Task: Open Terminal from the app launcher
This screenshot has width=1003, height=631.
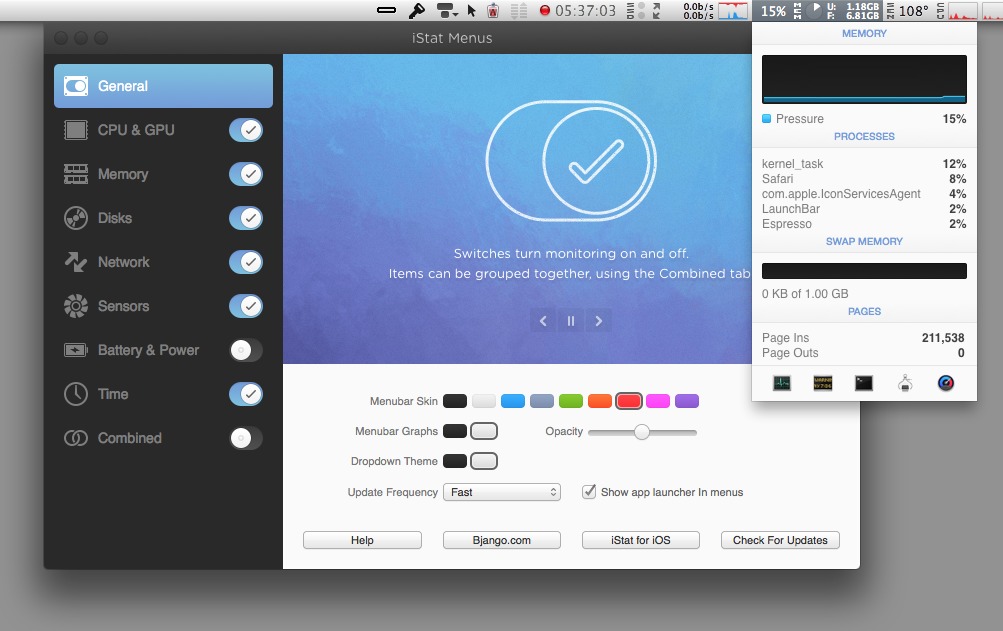Action: point(864,383)
